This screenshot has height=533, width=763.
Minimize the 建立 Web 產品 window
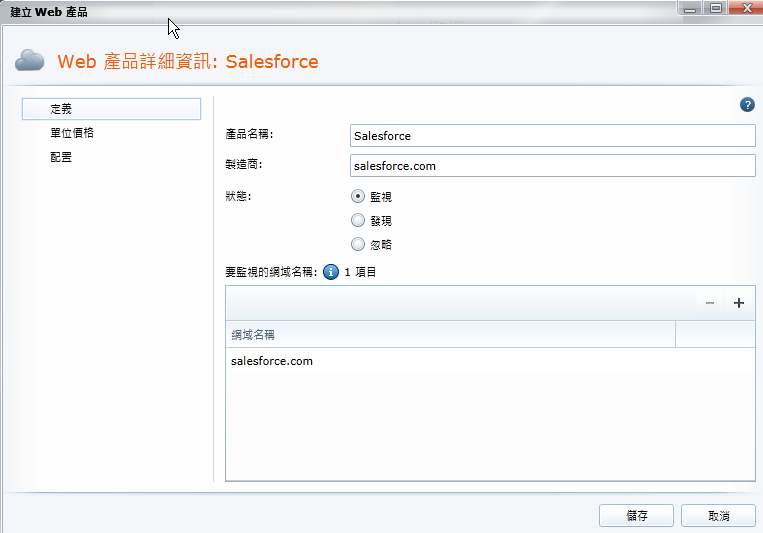[x=690, y=8]
